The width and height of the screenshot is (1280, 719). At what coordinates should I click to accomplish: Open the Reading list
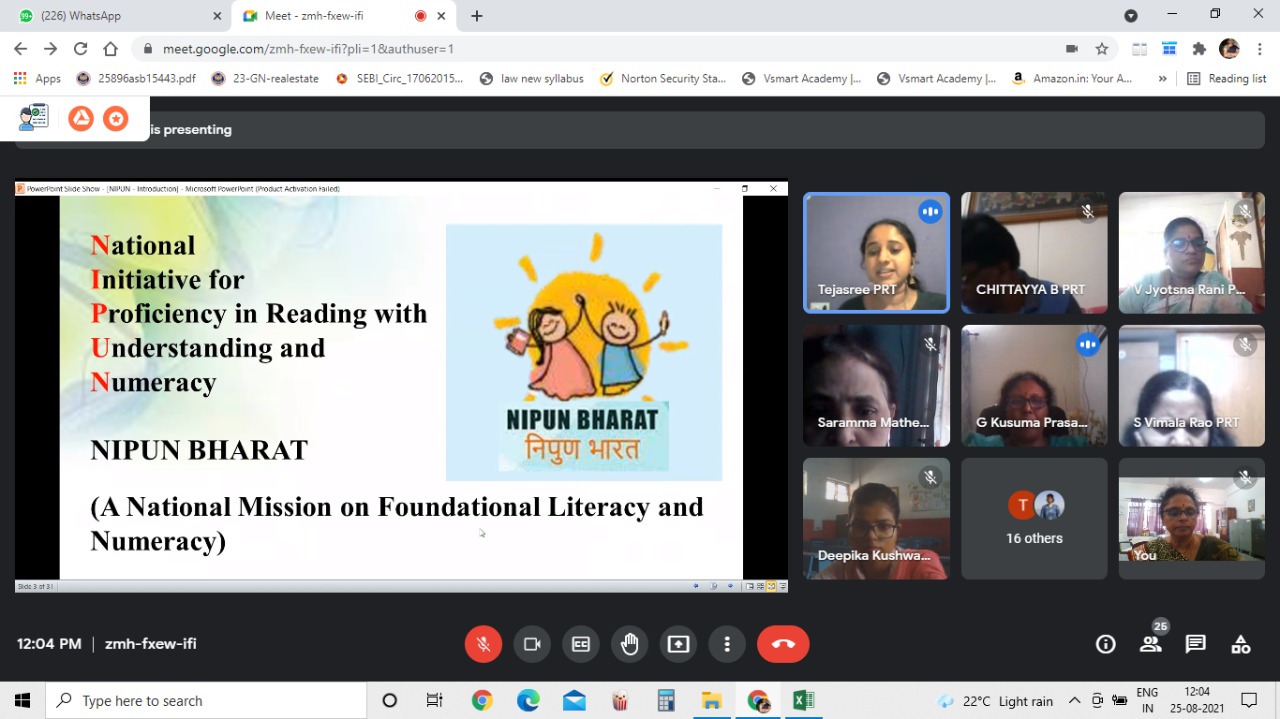(x=1226, y=78)
